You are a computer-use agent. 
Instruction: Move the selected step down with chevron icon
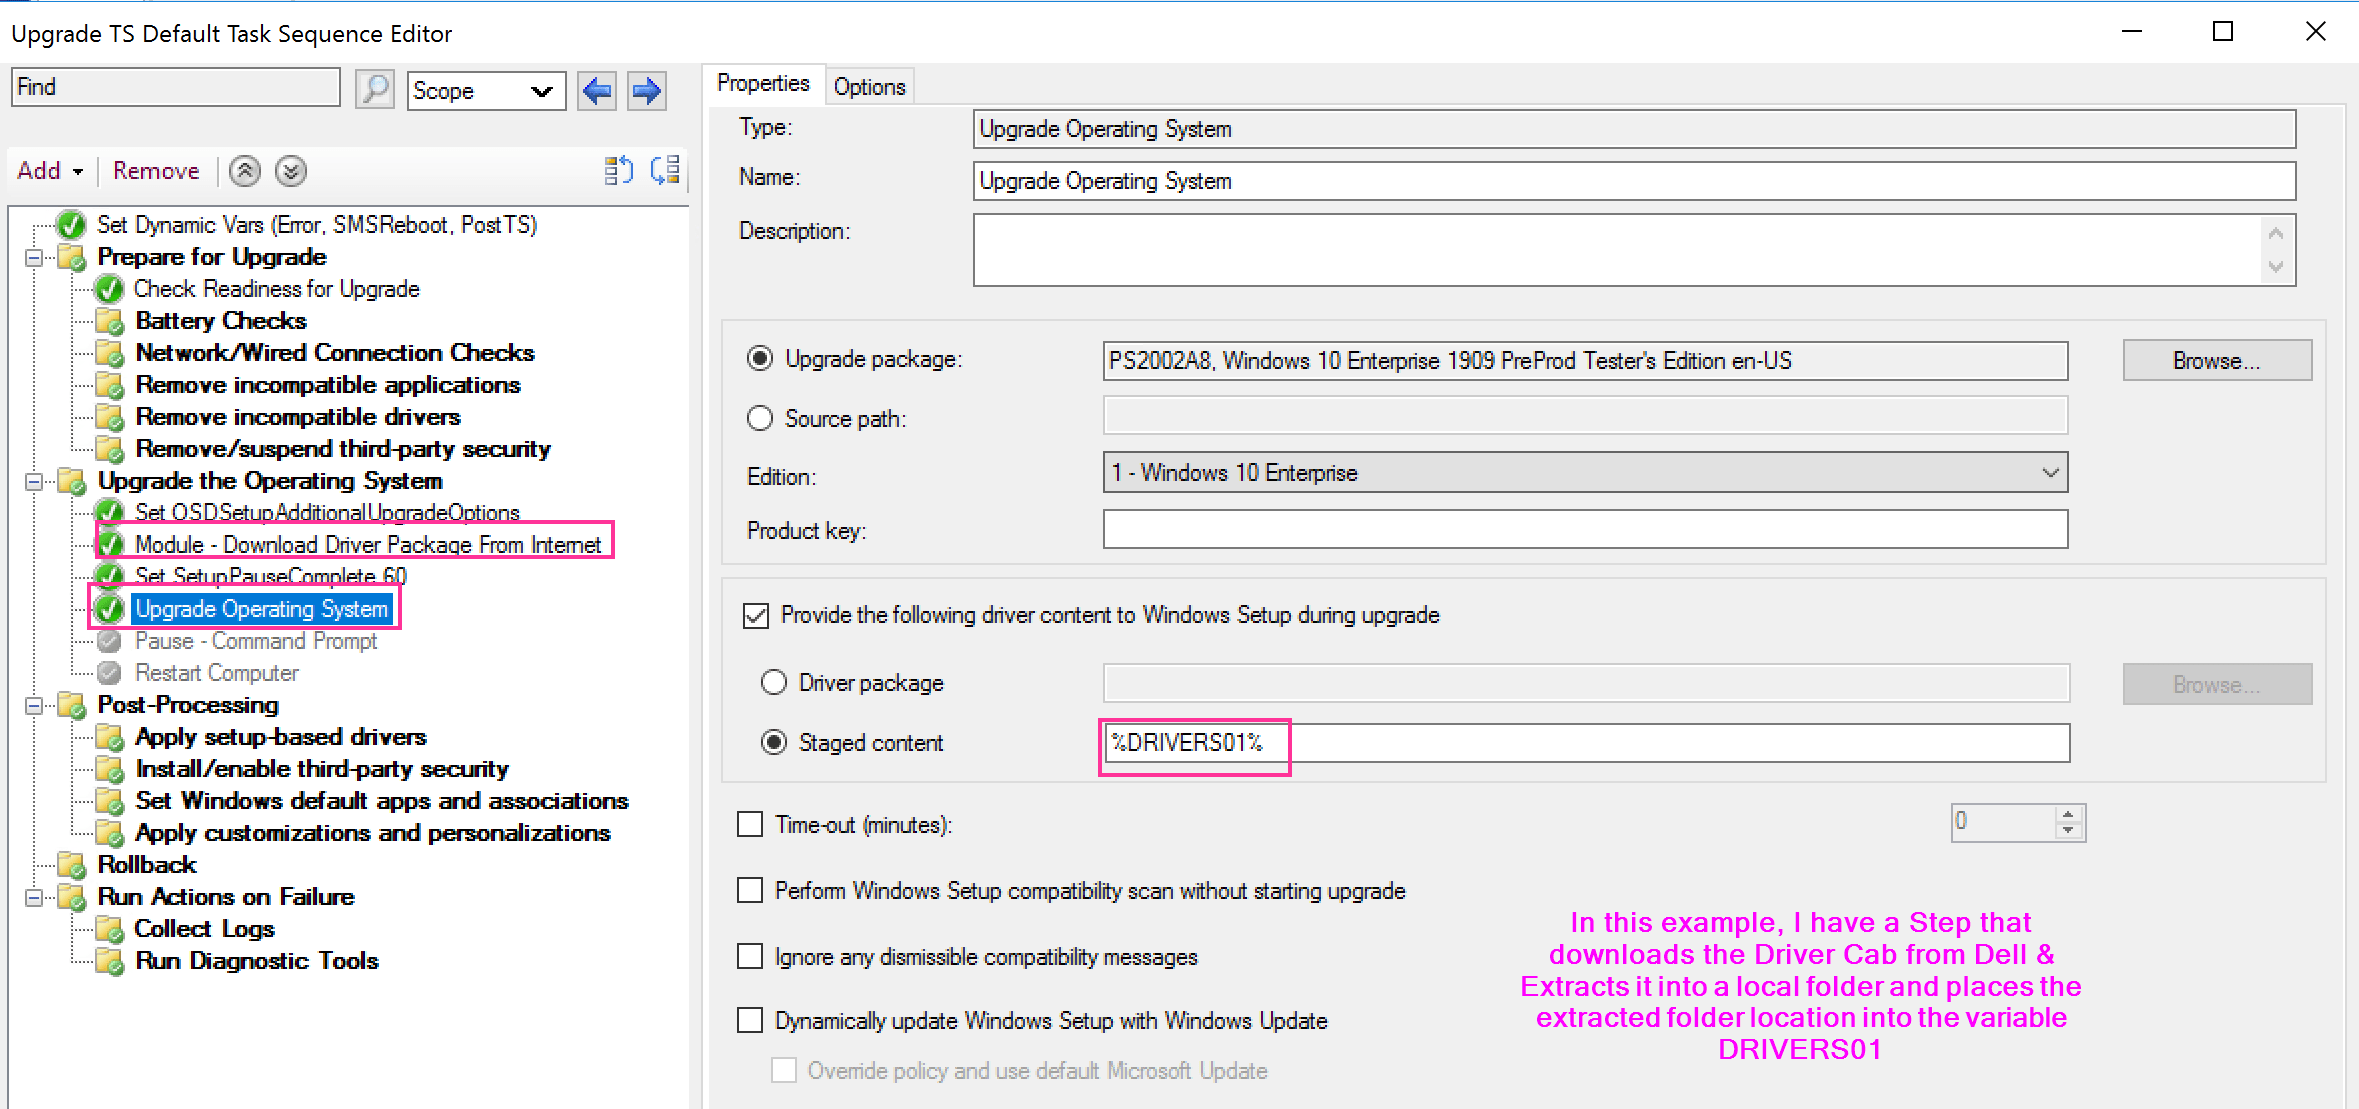tap(290, 171)
